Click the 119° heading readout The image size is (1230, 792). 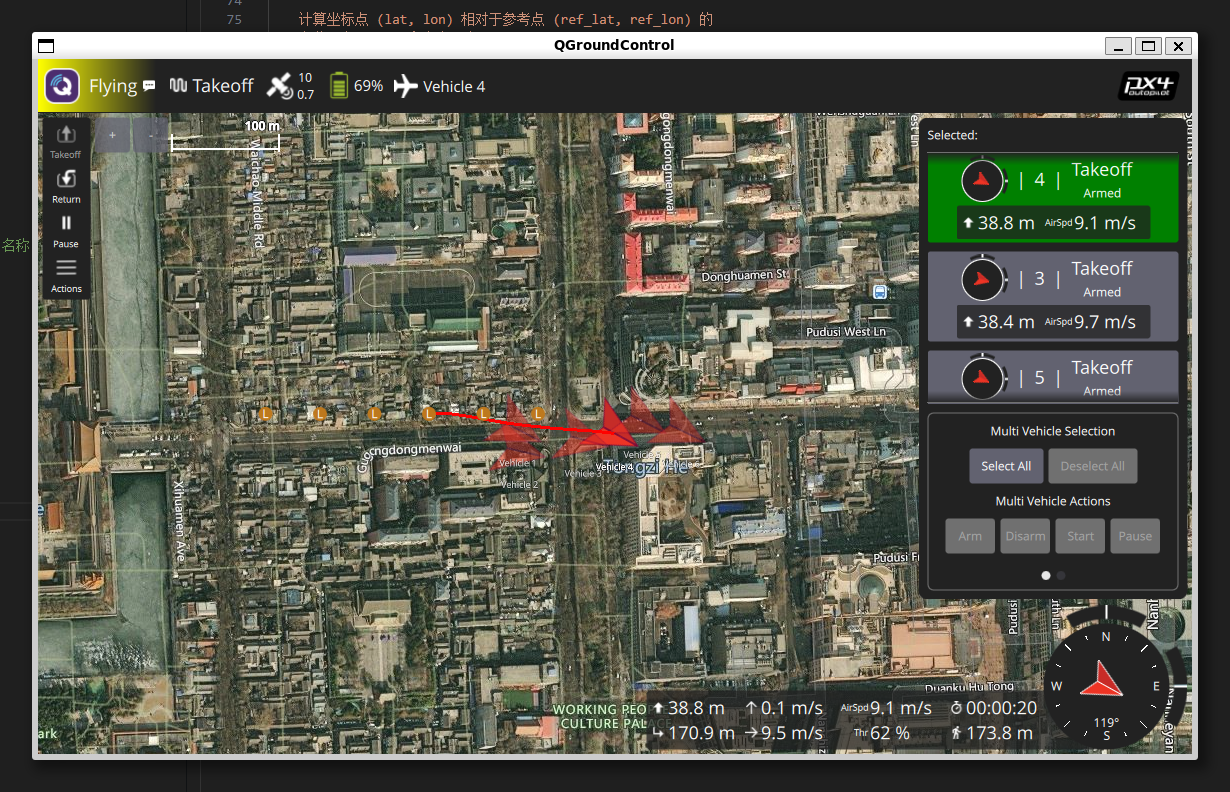coord(1106,723)
